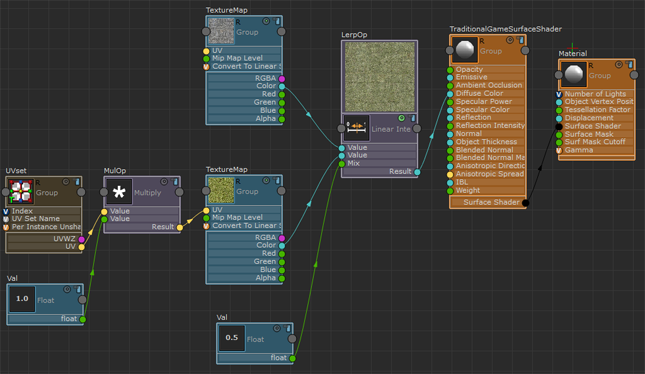Select the grass thumbnail on the lower TextureMap
Screen dimensions: 645x374
(221, 190)
